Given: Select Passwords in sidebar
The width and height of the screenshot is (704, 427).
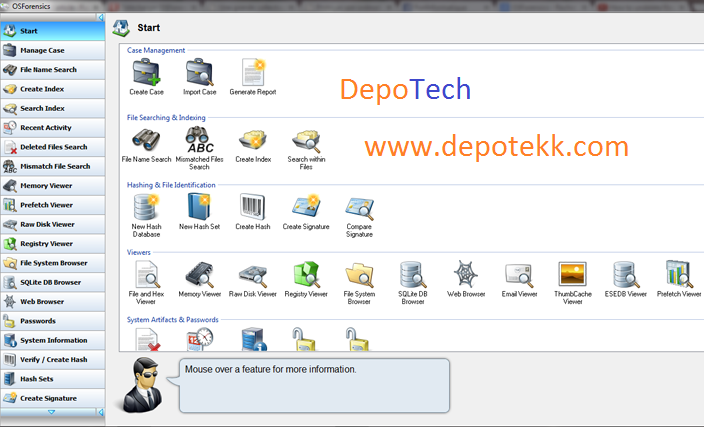Looking at the screenshot, I should pos(53,321).
